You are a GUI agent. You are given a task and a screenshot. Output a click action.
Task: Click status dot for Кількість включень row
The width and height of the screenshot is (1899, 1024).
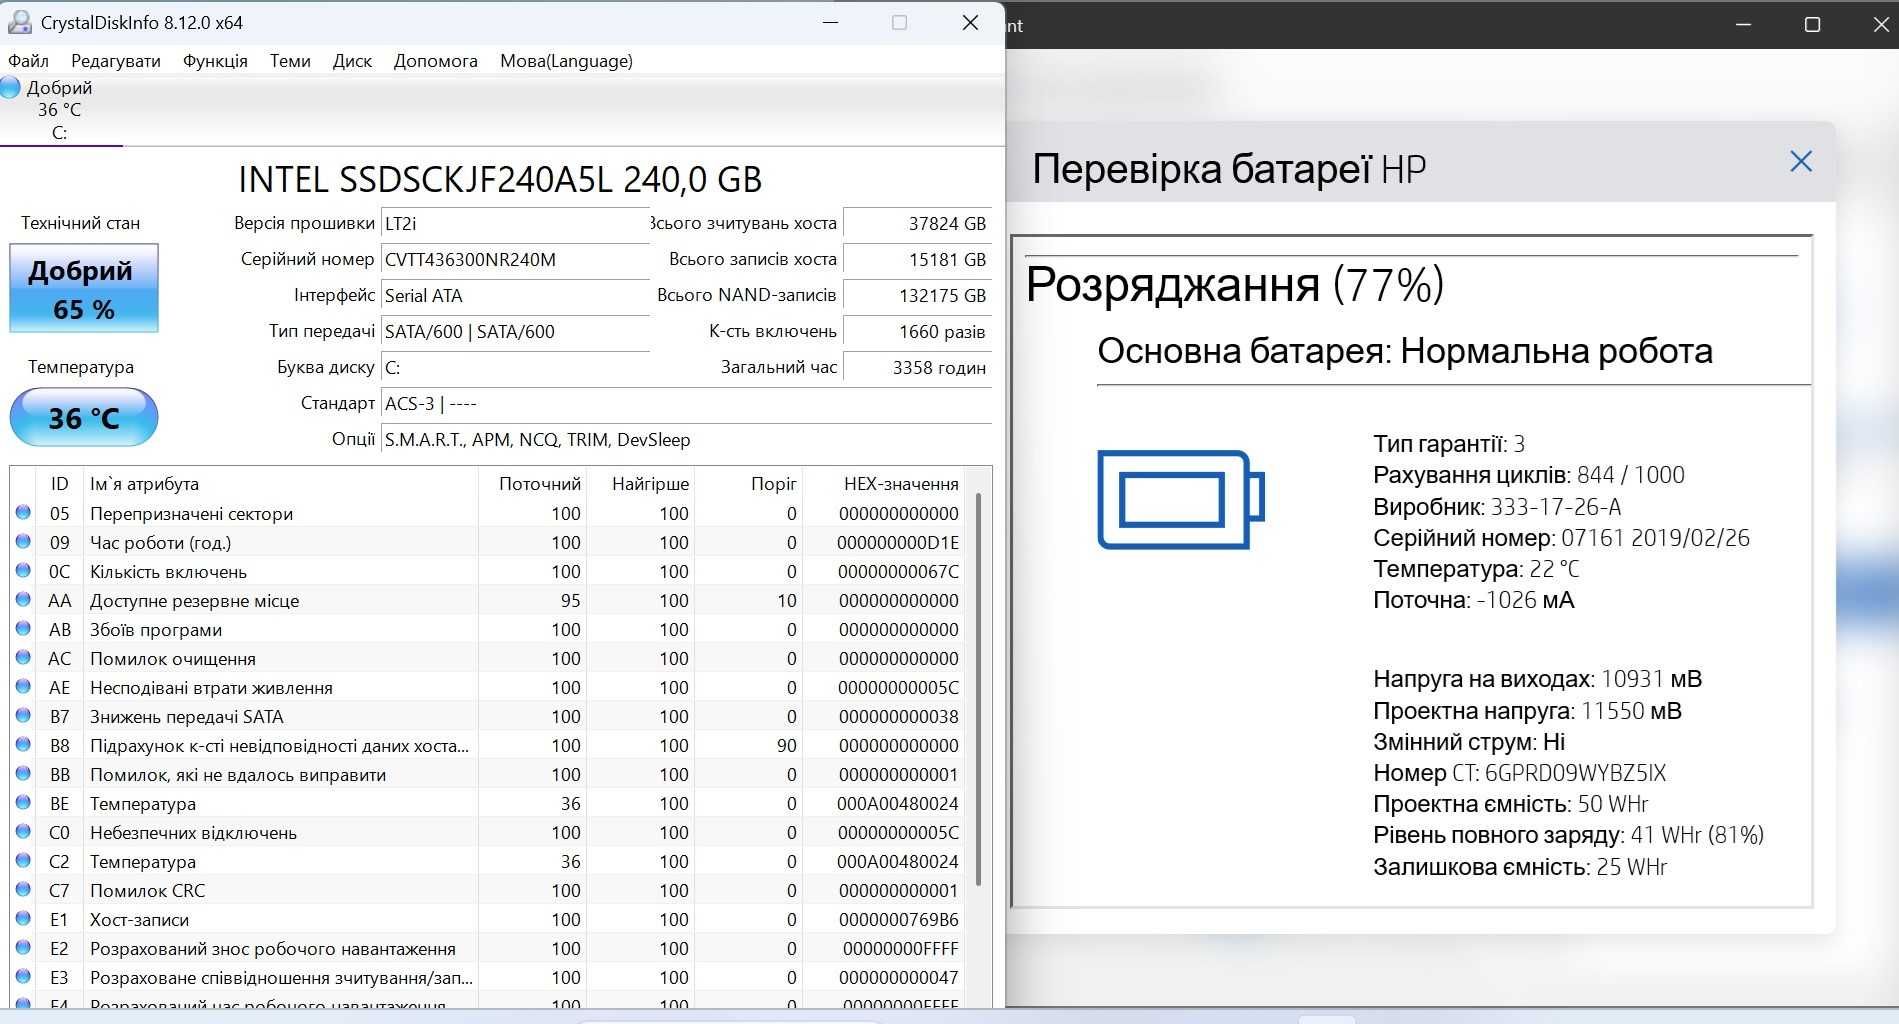(x=23, y=571)
